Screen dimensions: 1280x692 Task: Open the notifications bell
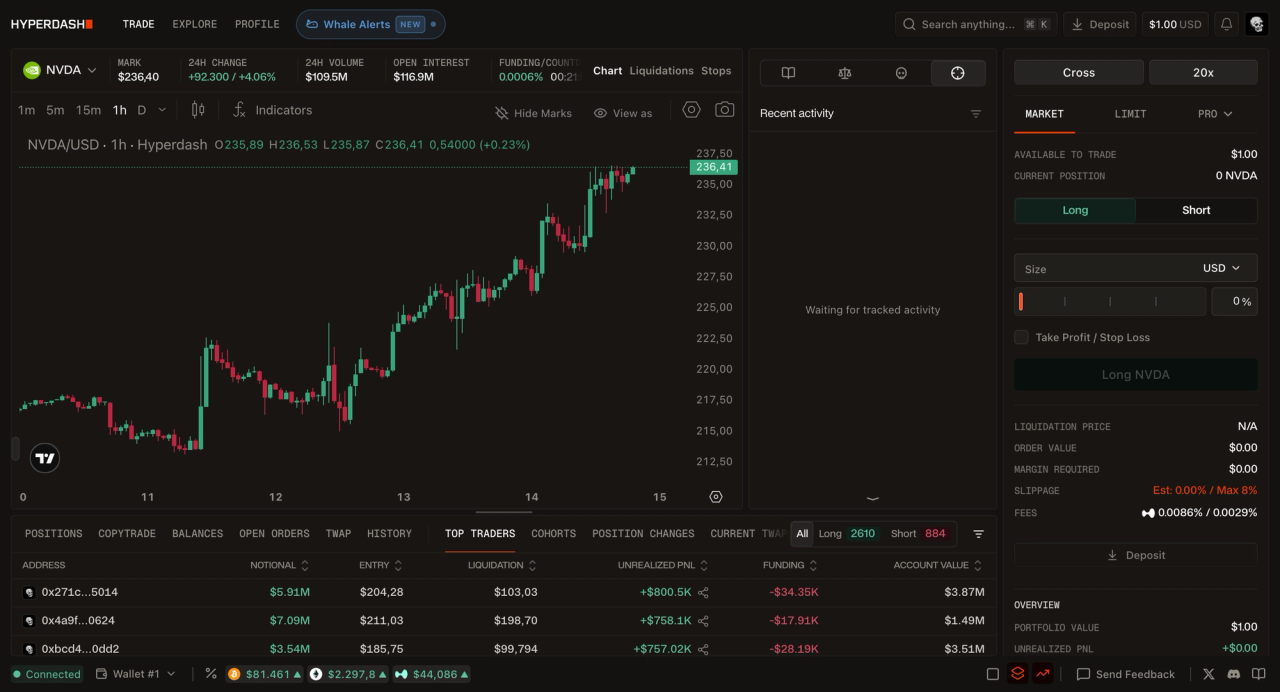coord(1226,24)
